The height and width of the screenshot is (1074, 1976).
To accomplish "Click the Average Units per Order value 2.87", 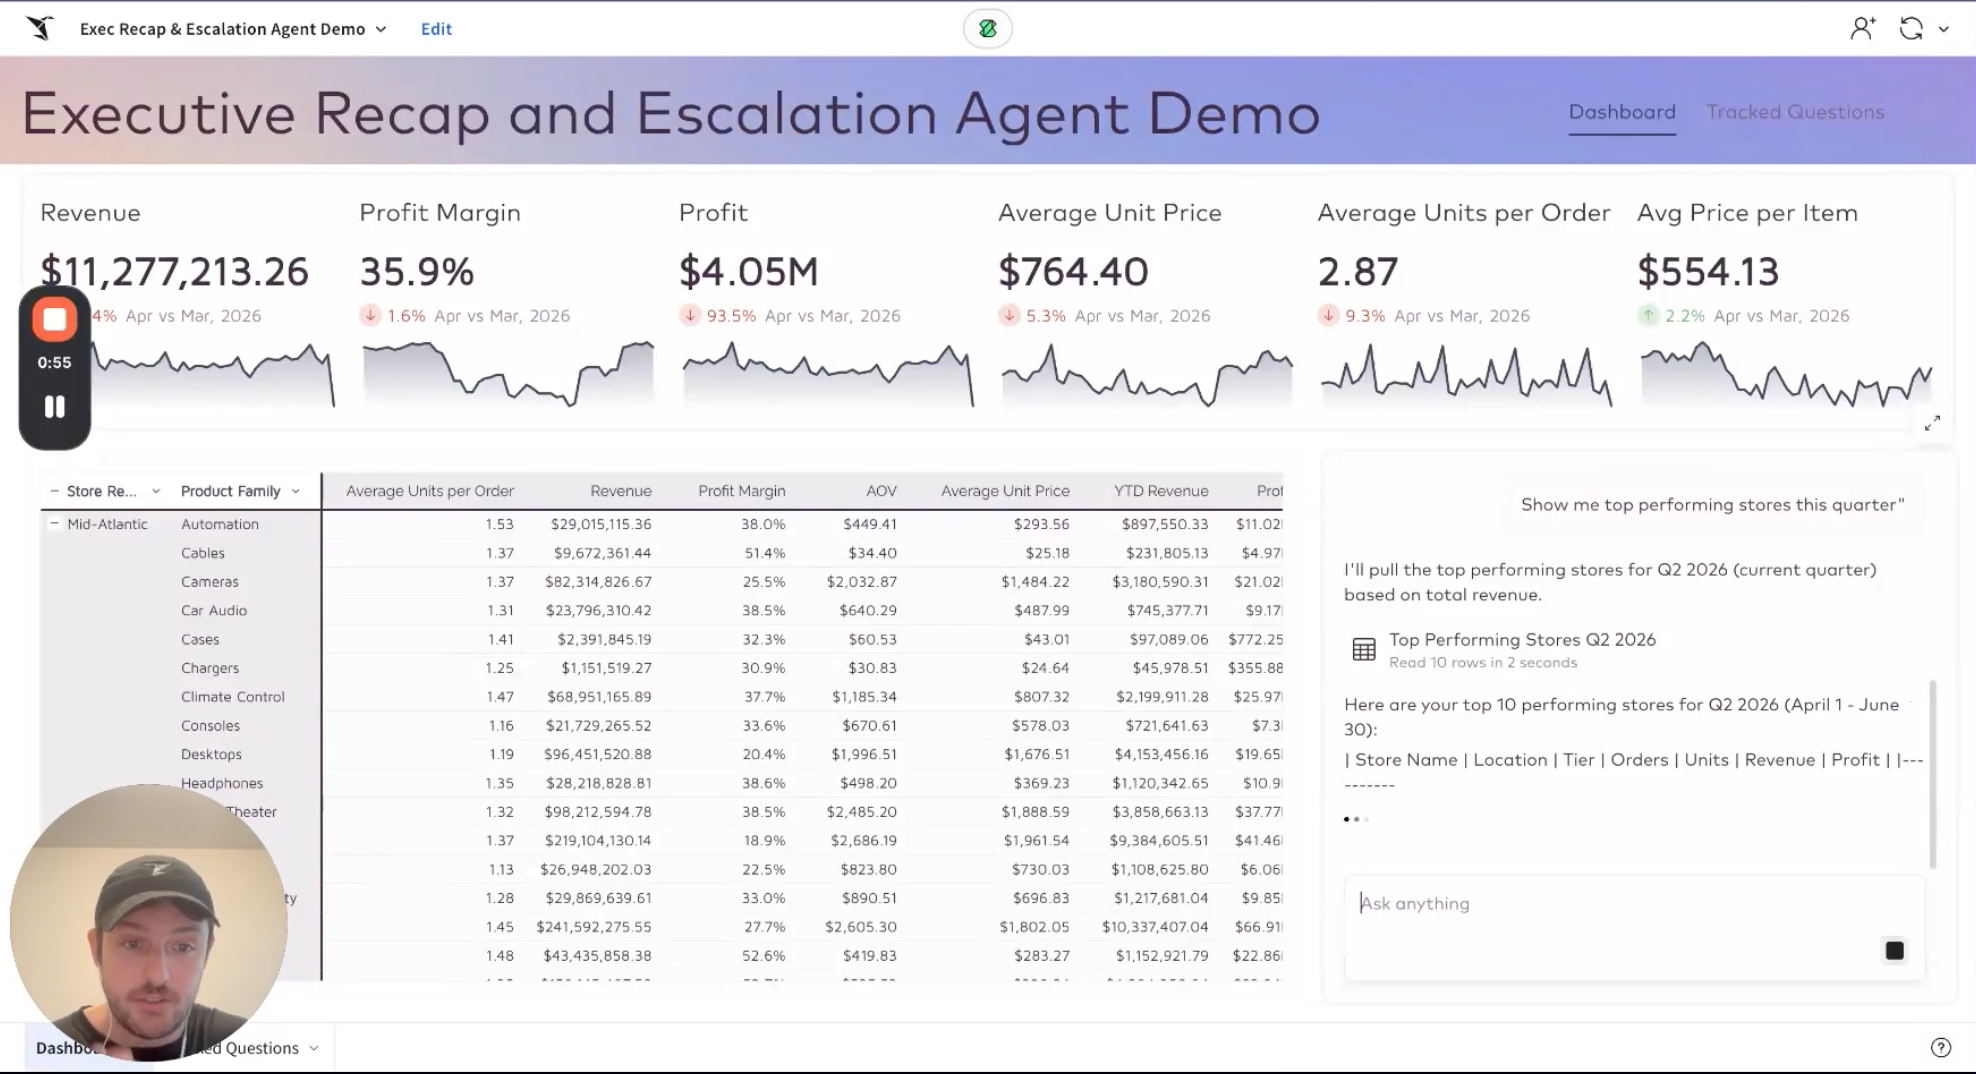I will click(x=1358, y=272).
